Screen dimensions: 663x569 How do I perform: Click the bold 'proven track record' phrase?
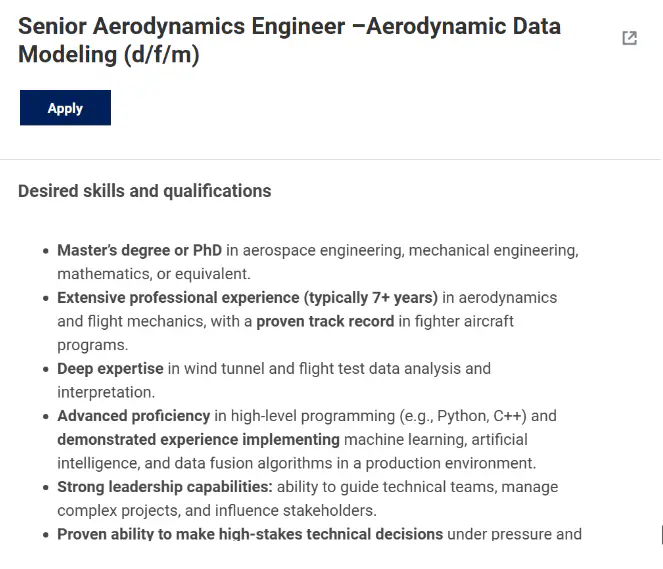pyautogui.click(x=325, y=321)
